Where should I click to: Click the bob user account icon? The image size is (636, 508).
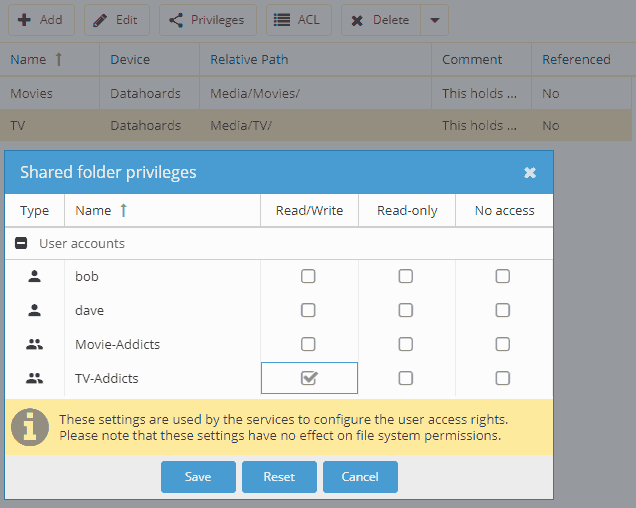click(34, 276)
